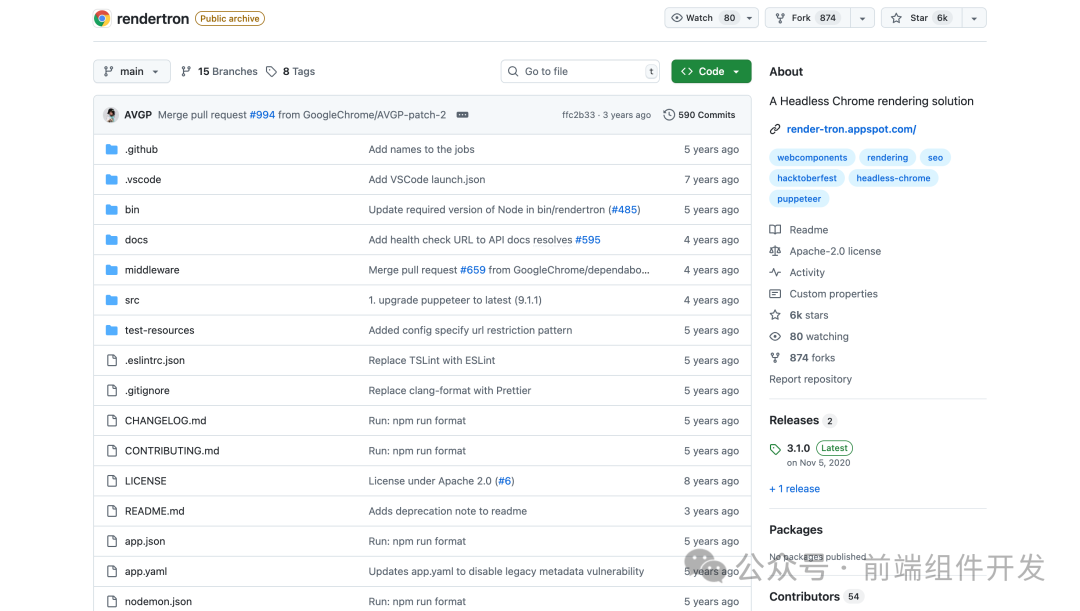Open the Contributors 54 heading

[815, 597]
